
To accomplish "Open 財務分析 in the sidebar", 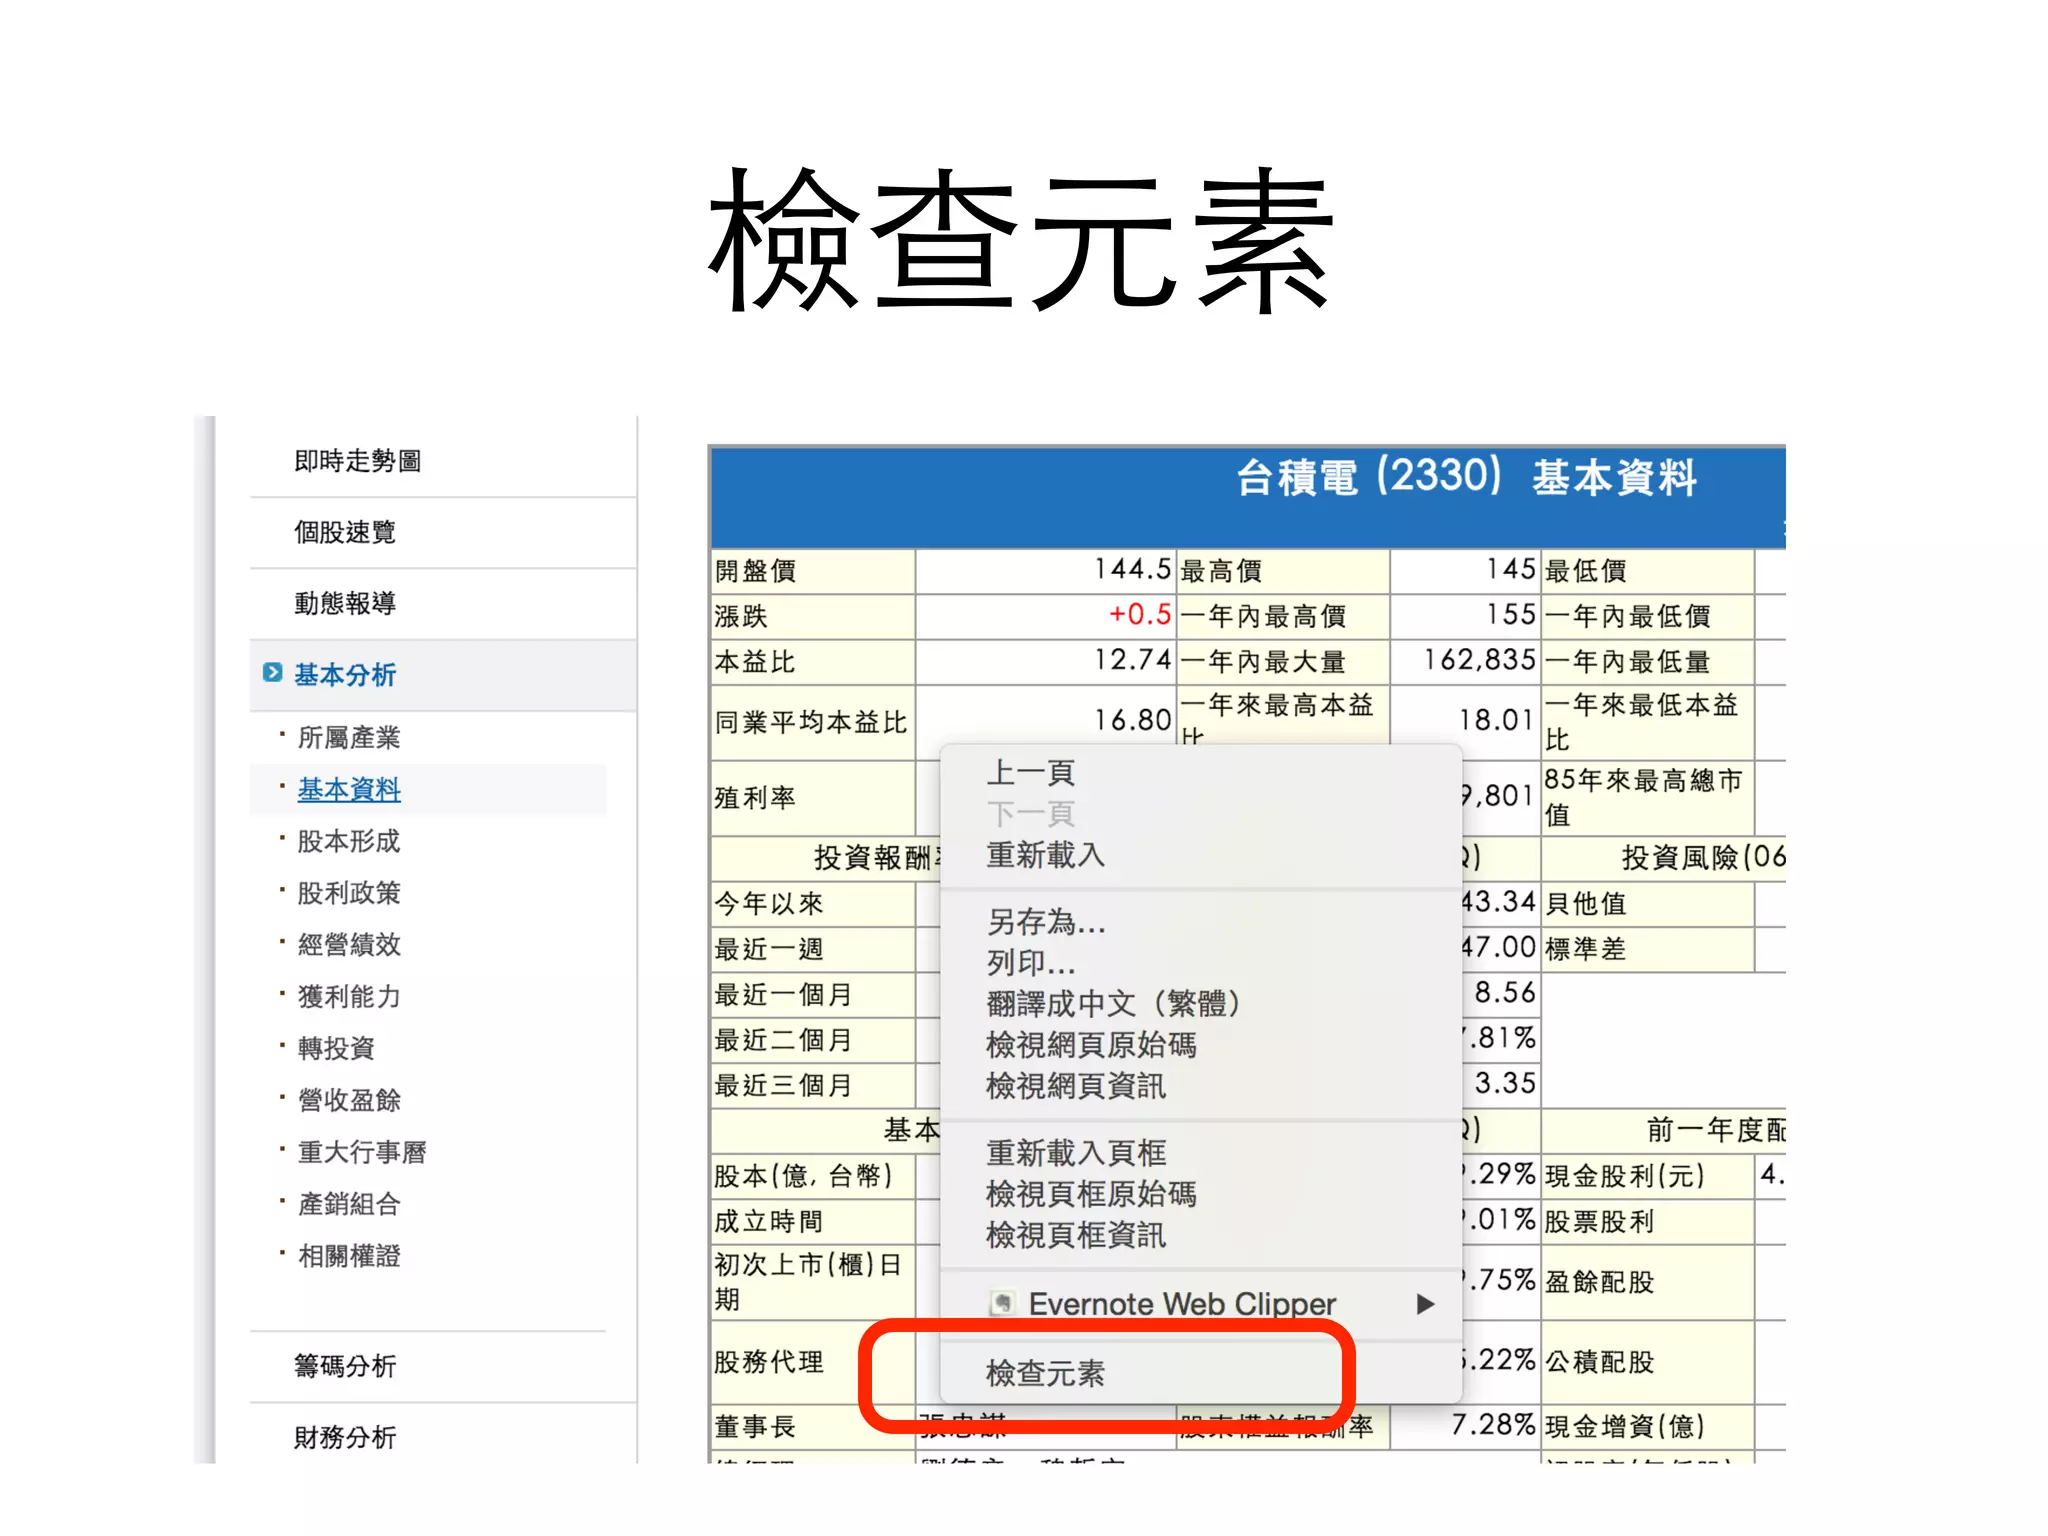I will pyautogui.click(x=344, y=1437).
